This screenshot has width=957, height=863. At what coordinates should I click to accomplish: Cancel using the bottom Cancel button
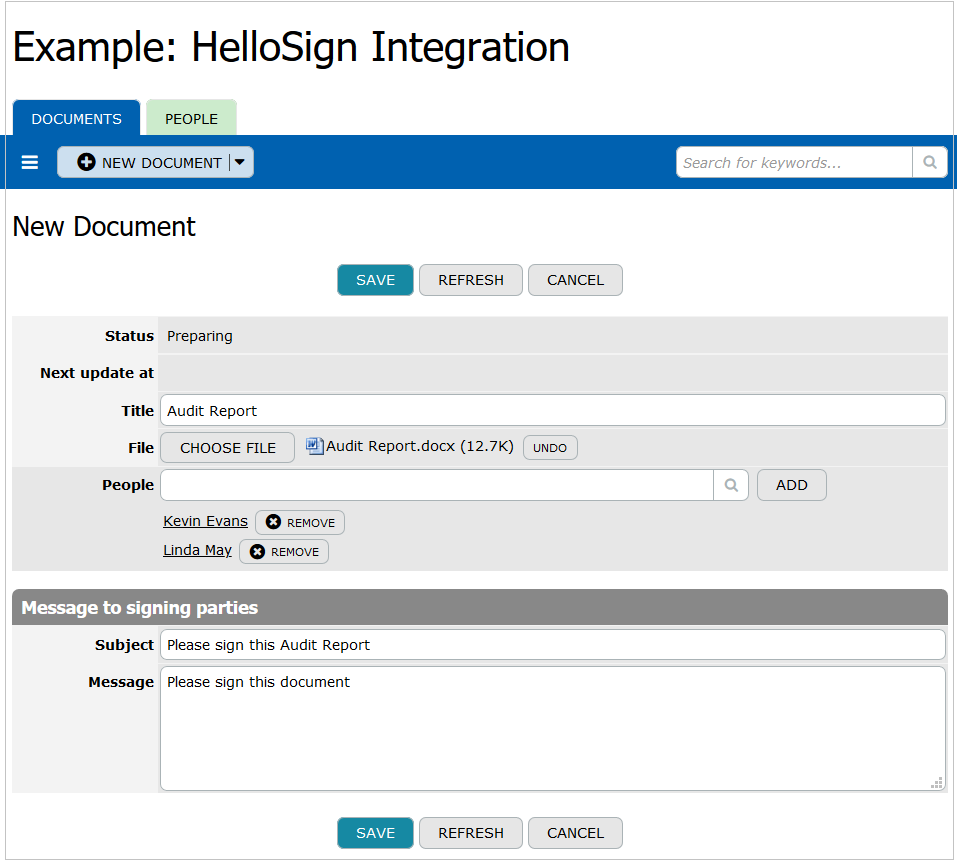575,833
